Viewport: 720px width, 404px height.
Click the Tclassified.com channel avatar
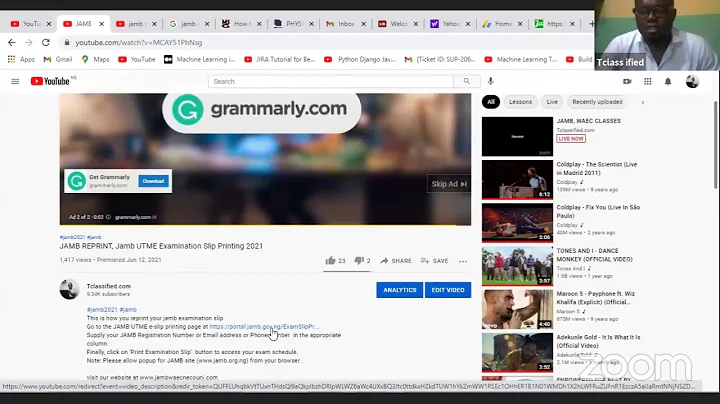(x=69, y=289)
